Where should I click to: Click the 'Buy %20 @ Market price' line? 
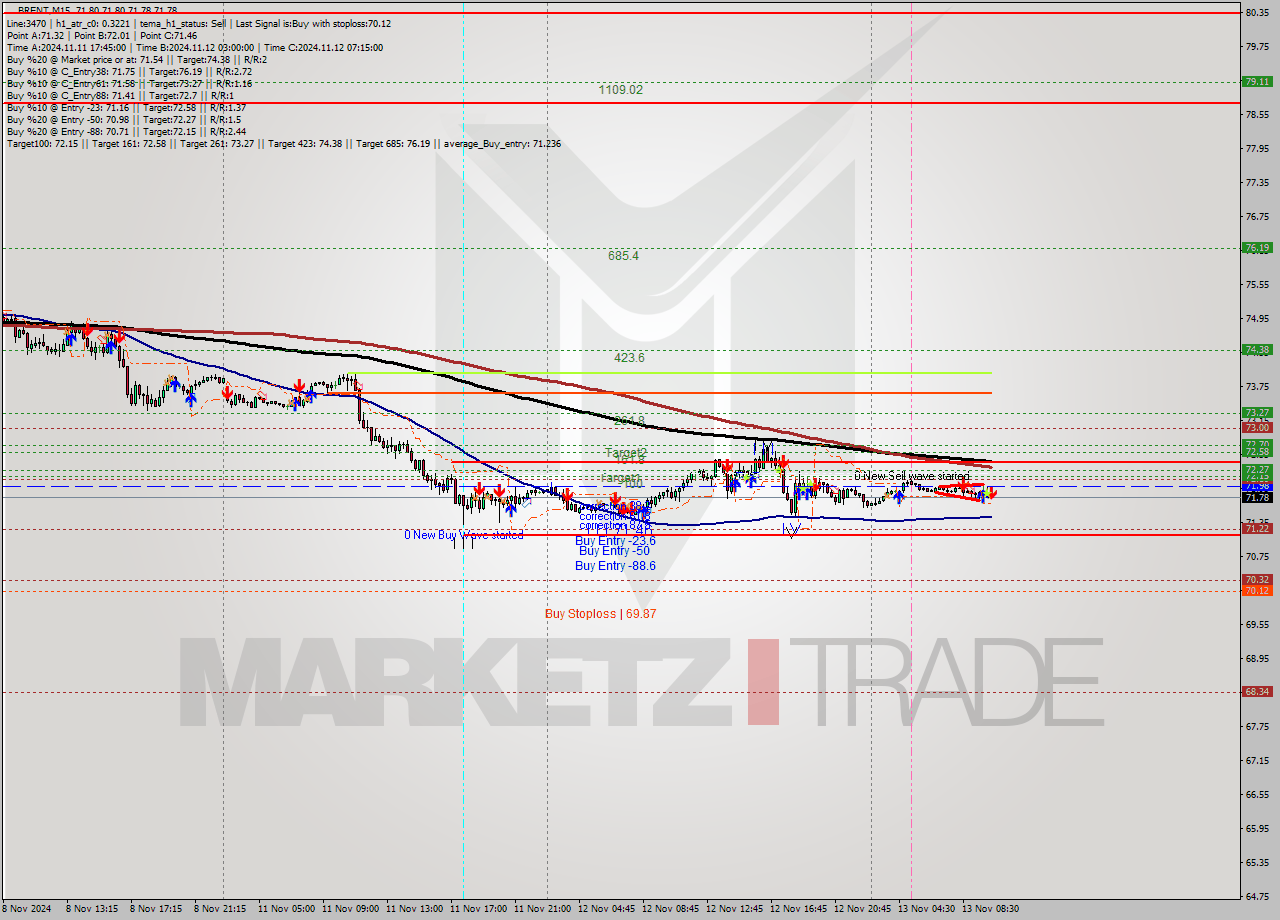click(x=135, y=59)
